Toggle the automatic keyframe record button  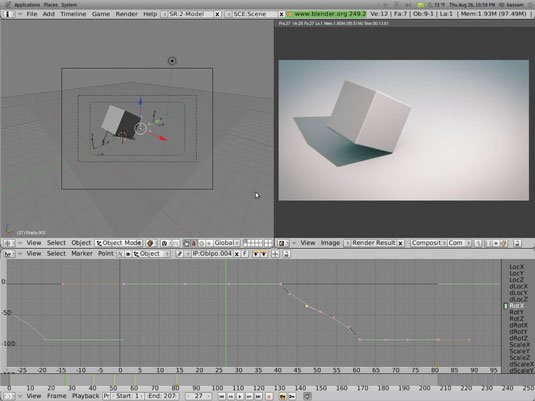coord(269,397)
